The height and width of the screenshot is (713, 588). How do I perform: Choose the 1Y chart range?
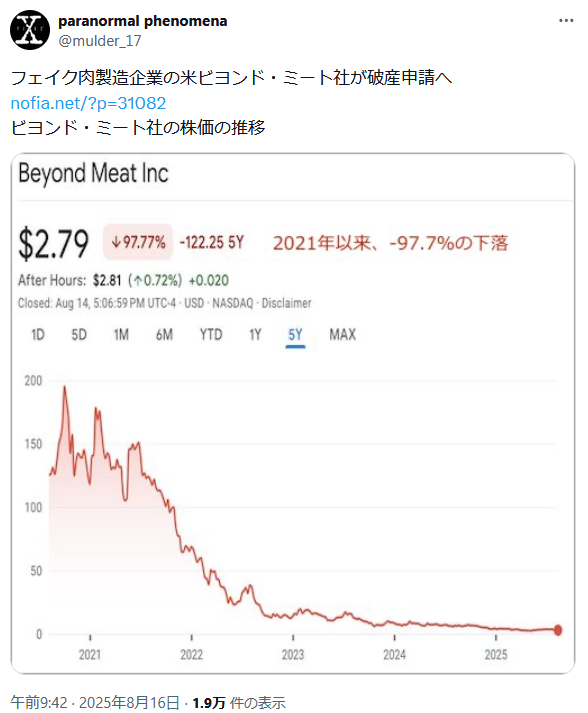255,335
